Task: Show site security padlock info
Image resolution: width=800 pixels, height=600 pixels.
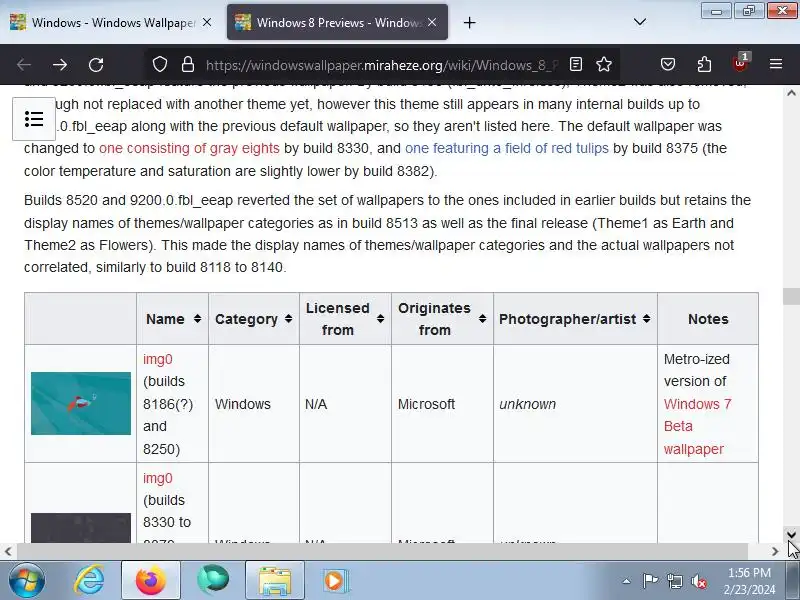Action: pos(188,65)
